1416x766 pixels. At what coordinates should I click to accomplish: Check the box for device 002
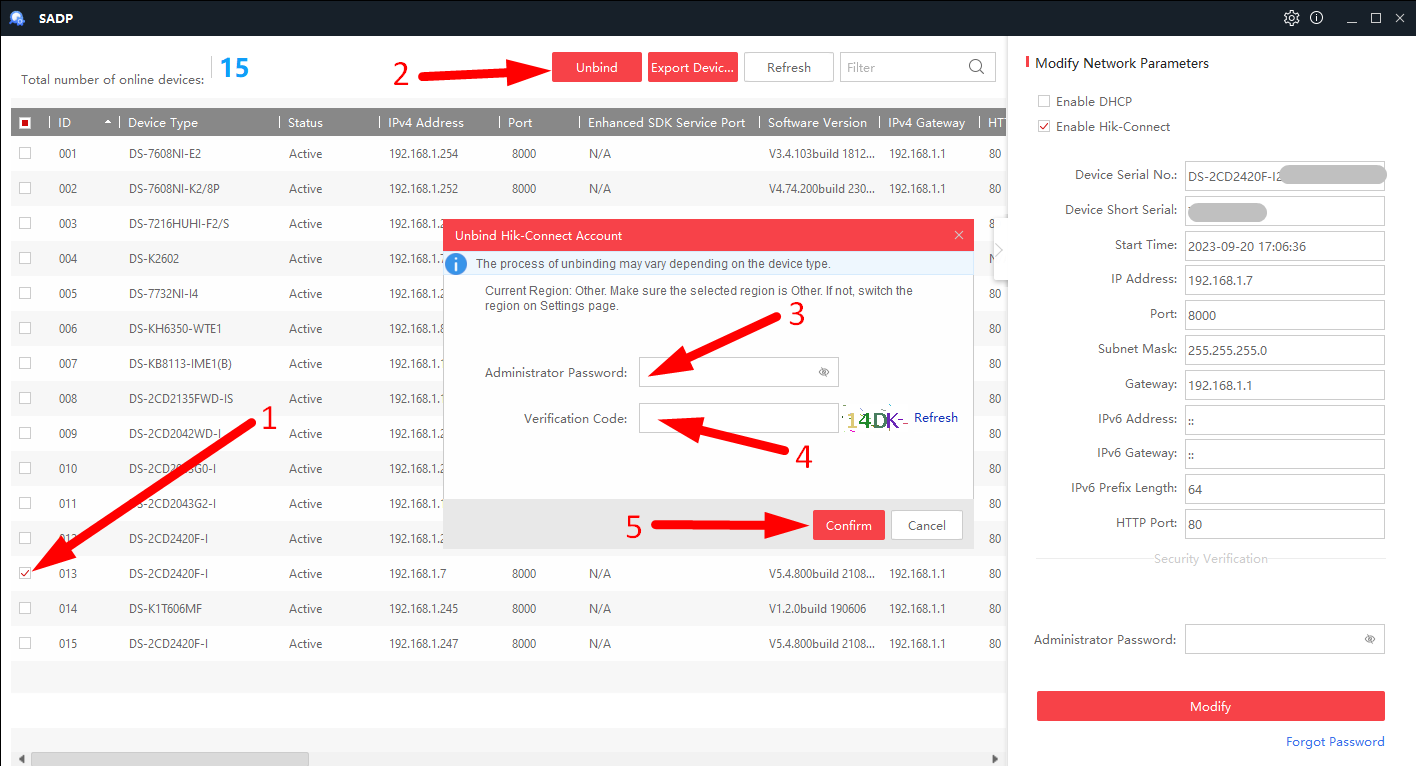pyautogui.click(x=25, y=188)
